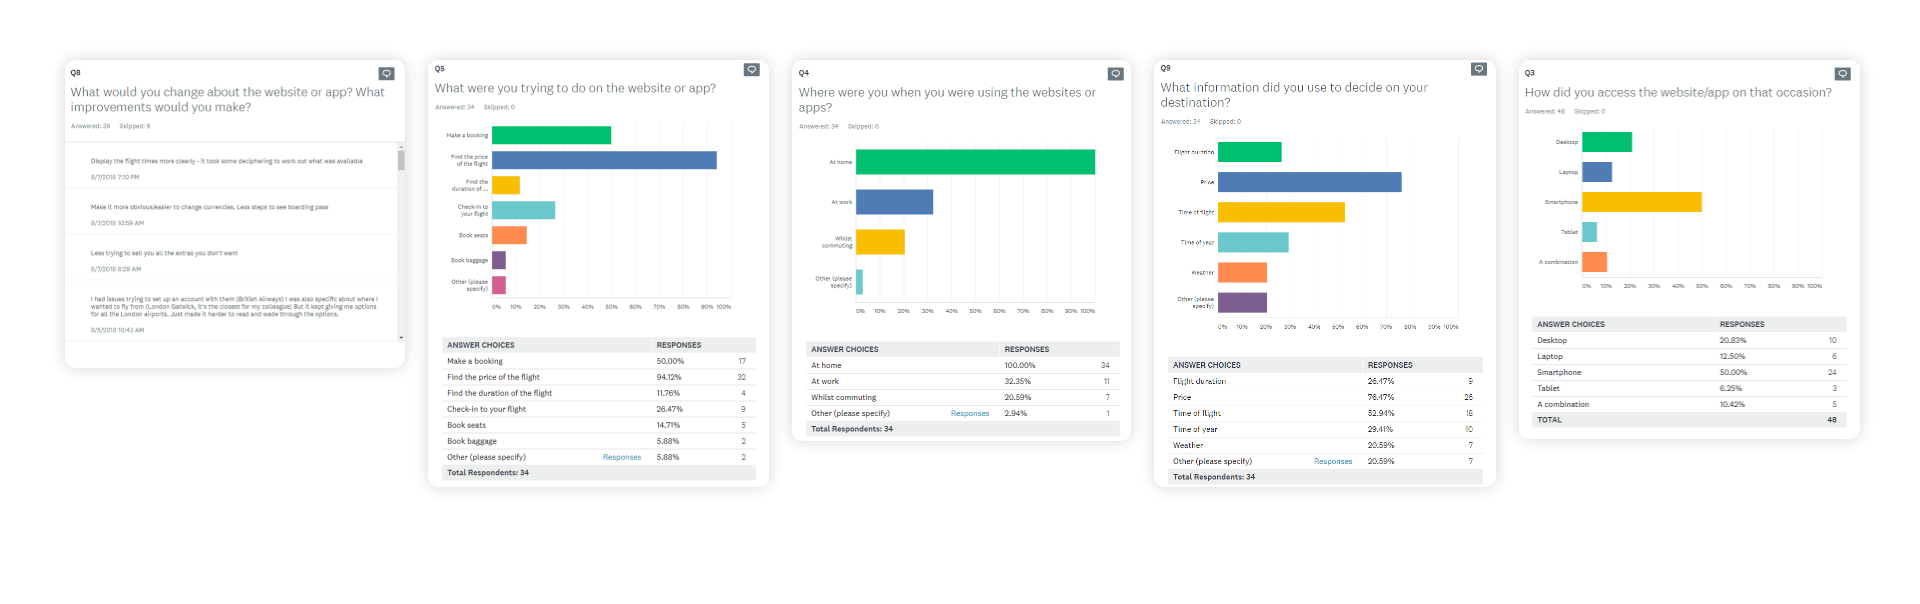1920x604 pixels.
Task: Select the green Desktop bar in Q3
Action: [x=1606, y=142]
